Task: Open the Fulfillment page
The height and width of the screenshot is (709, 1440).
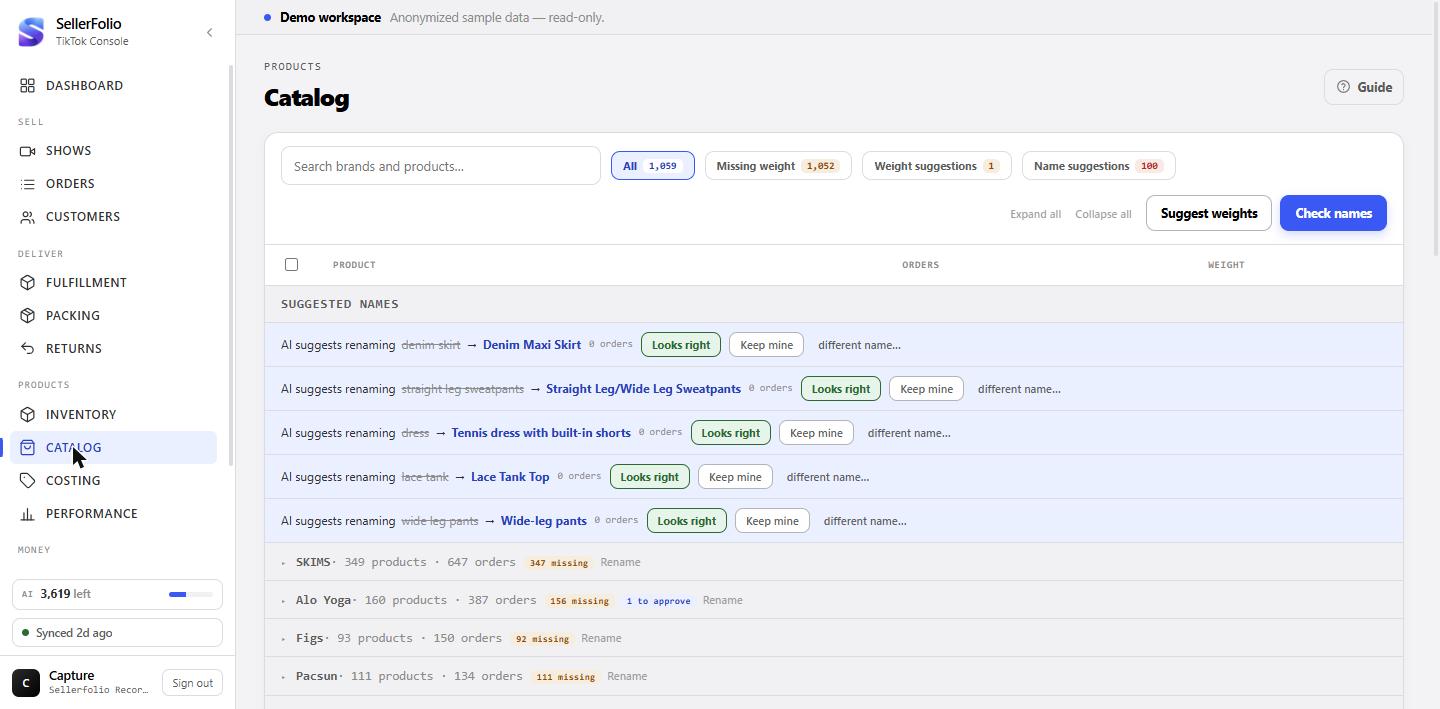Action: click(113, 283)
